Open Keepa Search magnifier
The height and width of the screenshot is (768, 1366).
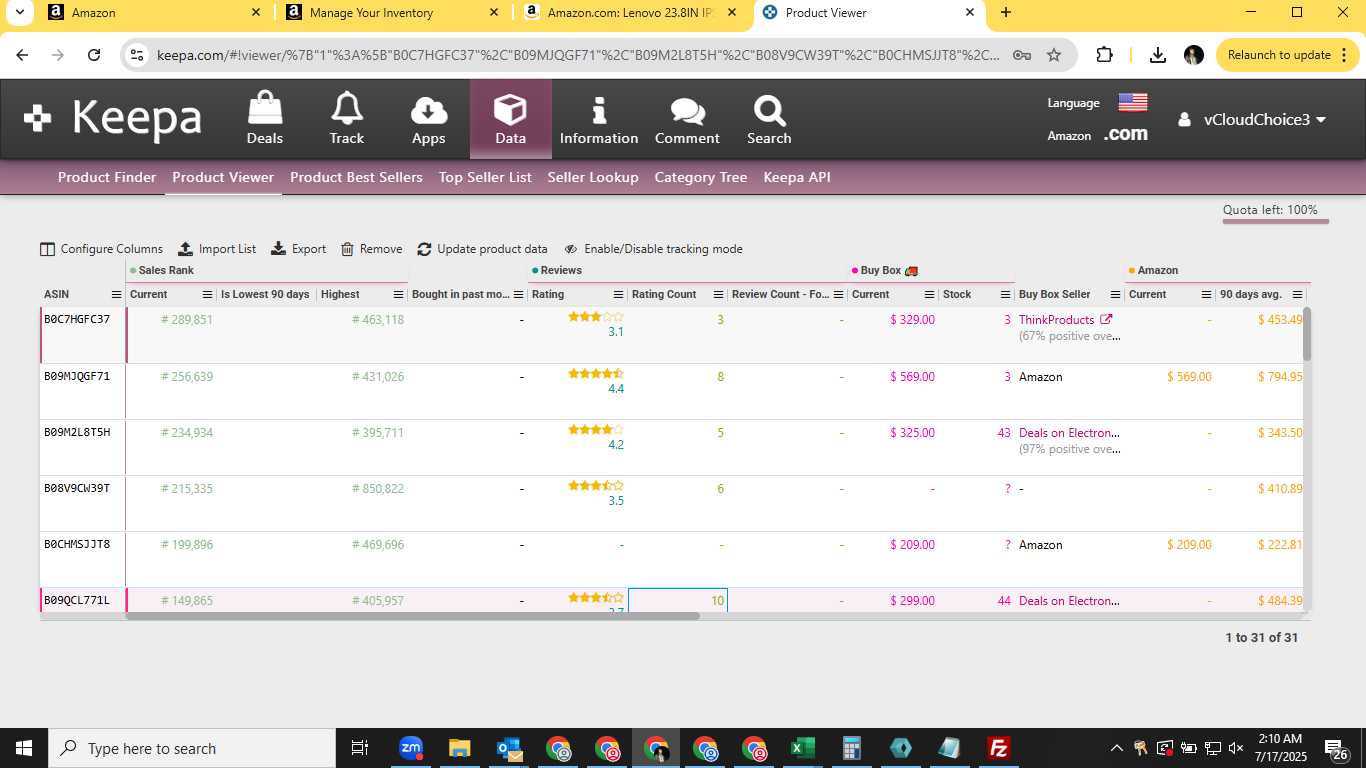tap(769, 119)
